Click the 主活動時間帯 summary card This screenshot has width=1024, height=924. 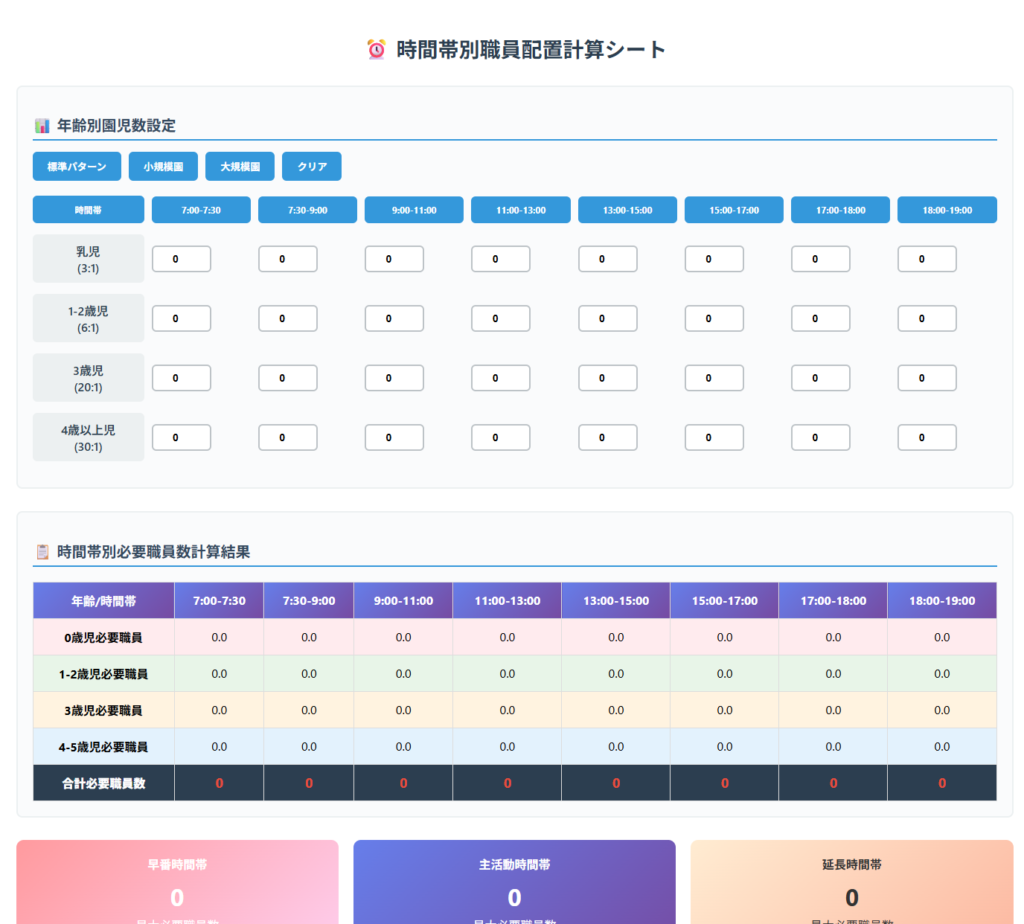[x=514, y=882]
